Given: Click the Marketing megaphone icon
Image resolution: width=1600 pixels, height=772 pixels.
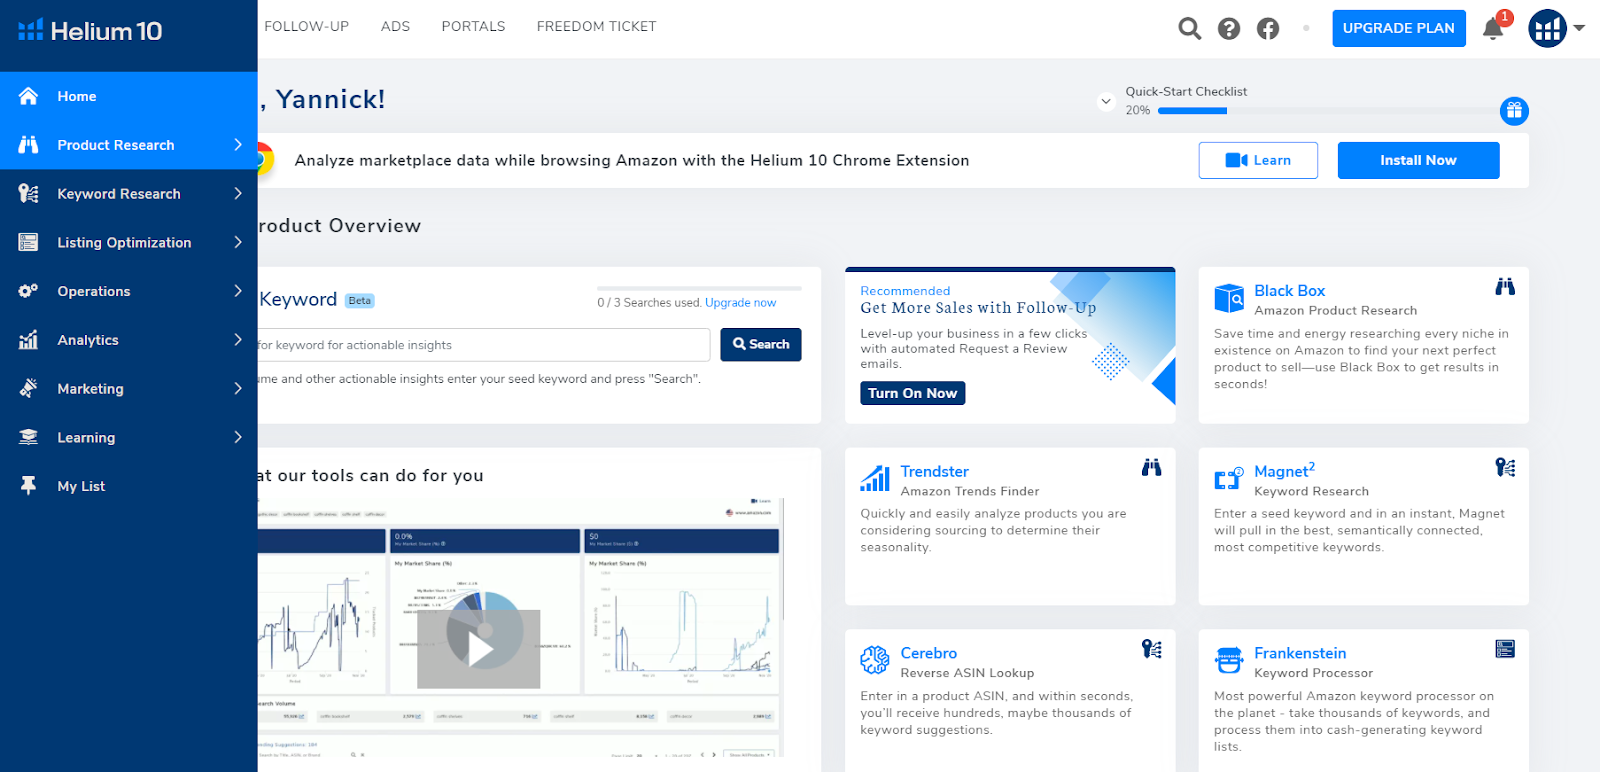Looking at the screenshot, I should tap(28, 388).
